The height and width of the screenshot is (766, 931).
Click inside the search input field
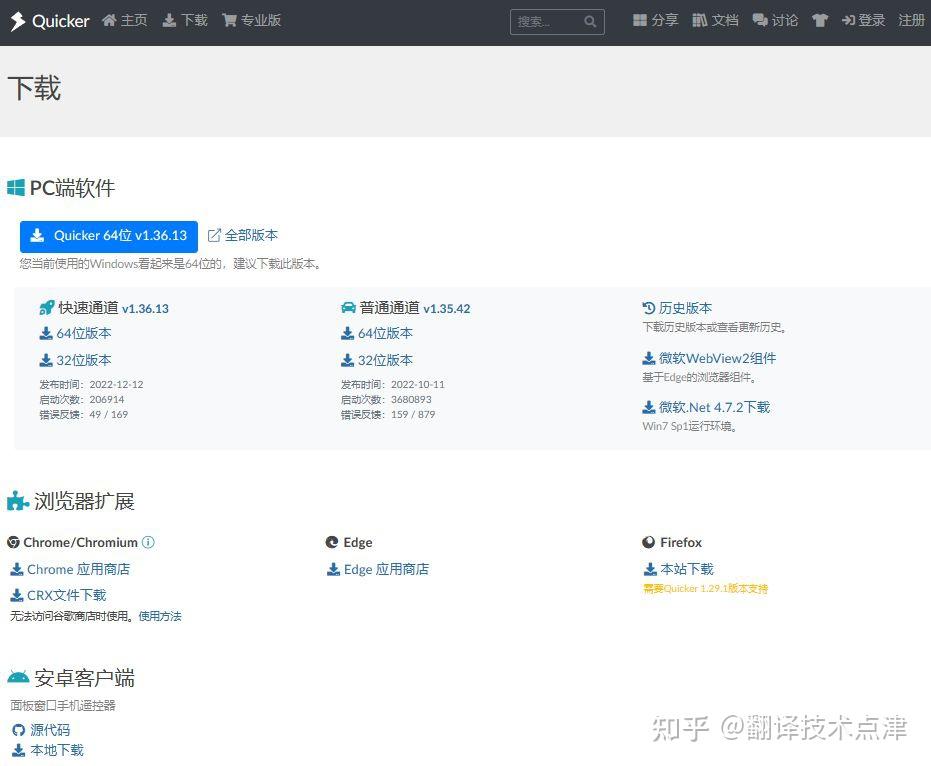tap(545, 21)
